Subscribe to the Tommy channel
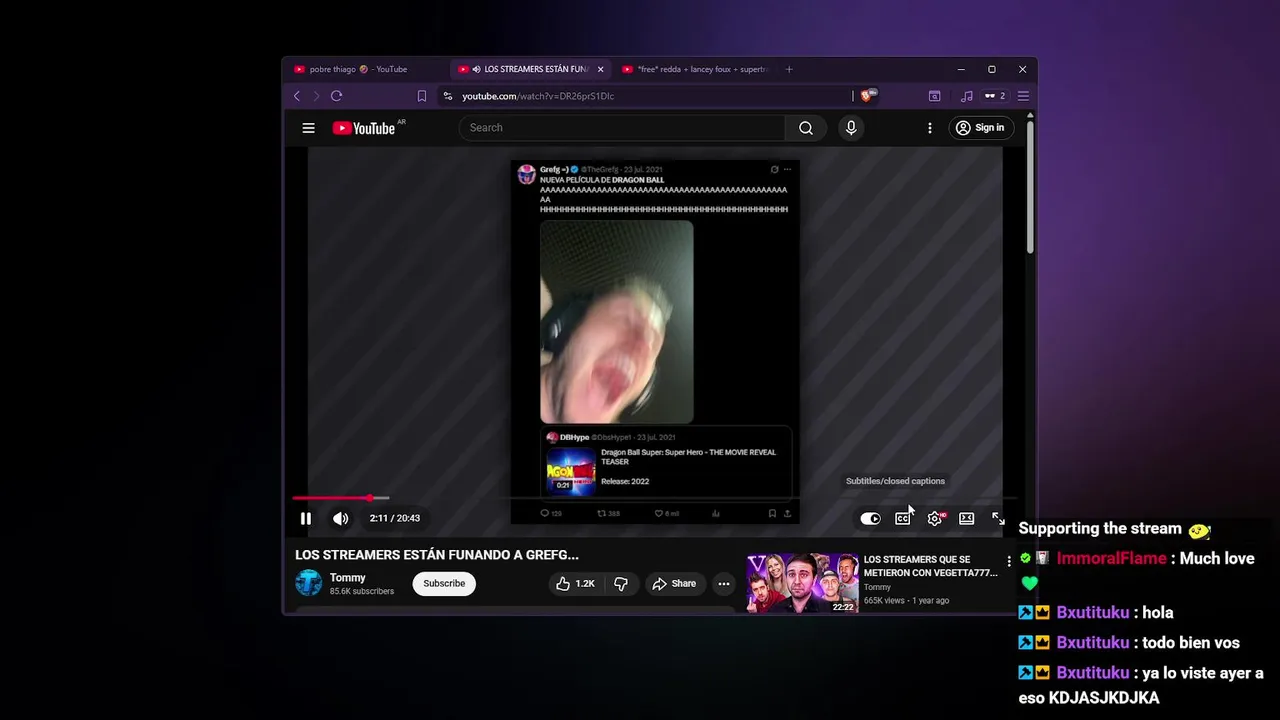 444,584
